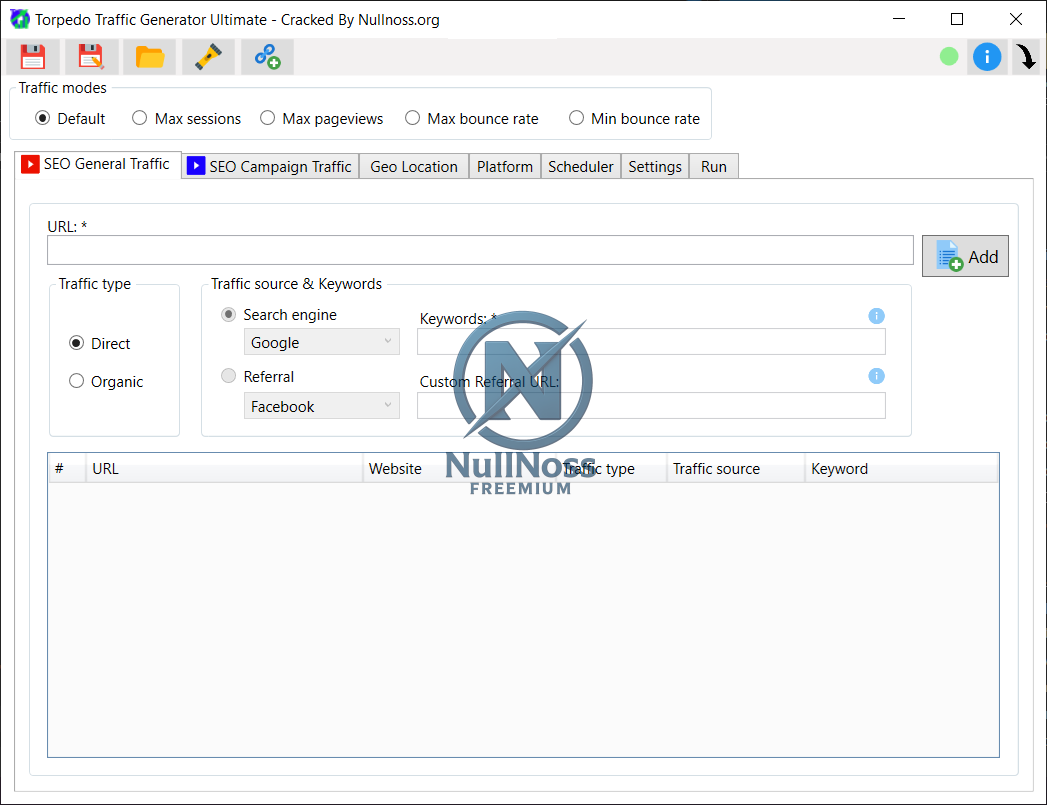Viewport: 1047px width, 805px height.
Task: Click the Add button
Action: tap(966, 256)
